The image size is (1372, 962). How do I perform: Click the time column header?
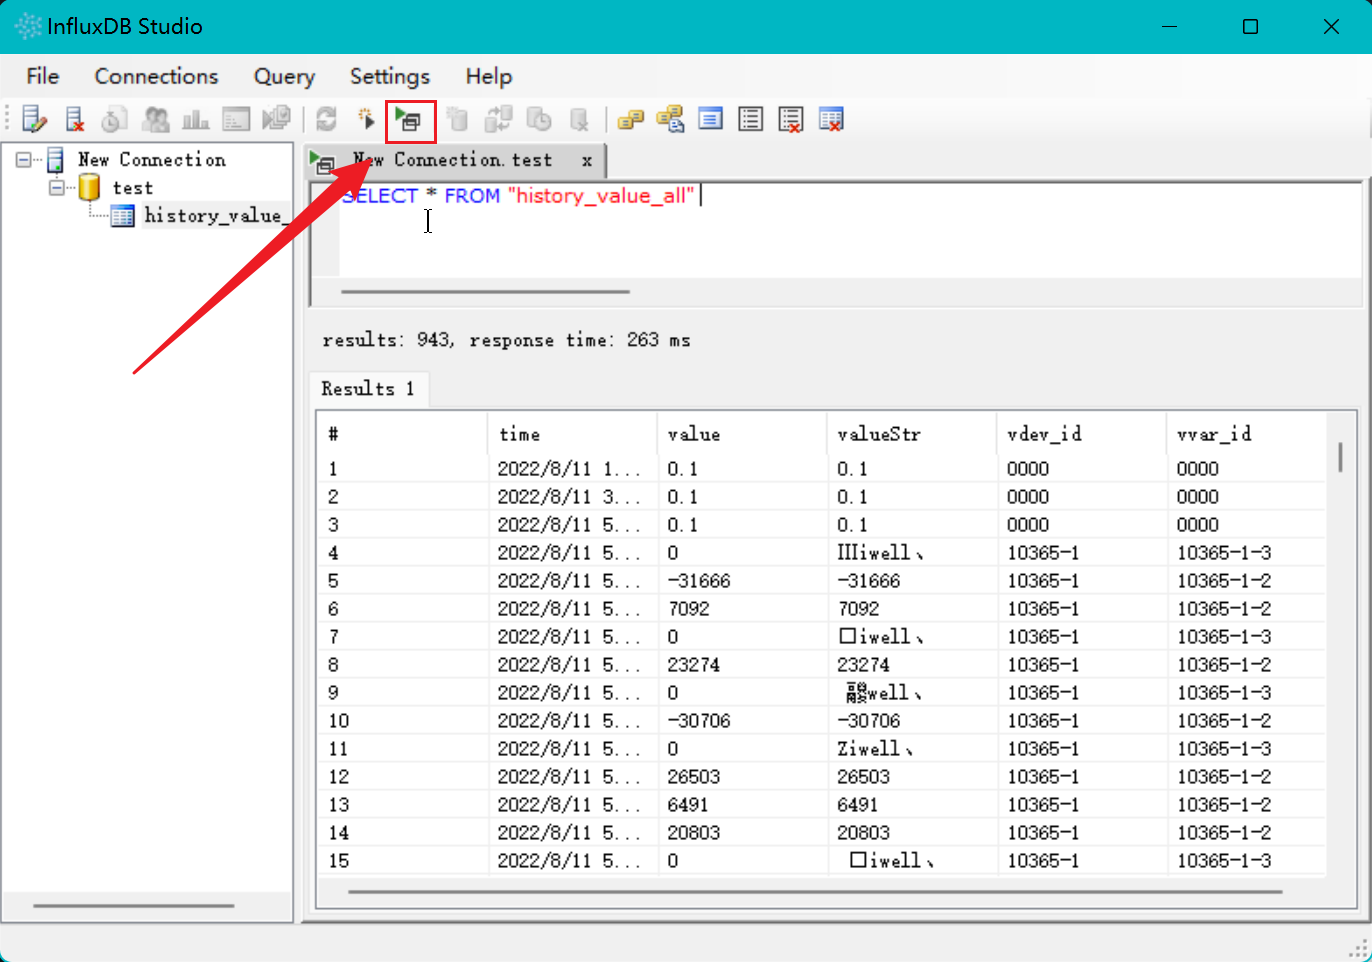572,433
